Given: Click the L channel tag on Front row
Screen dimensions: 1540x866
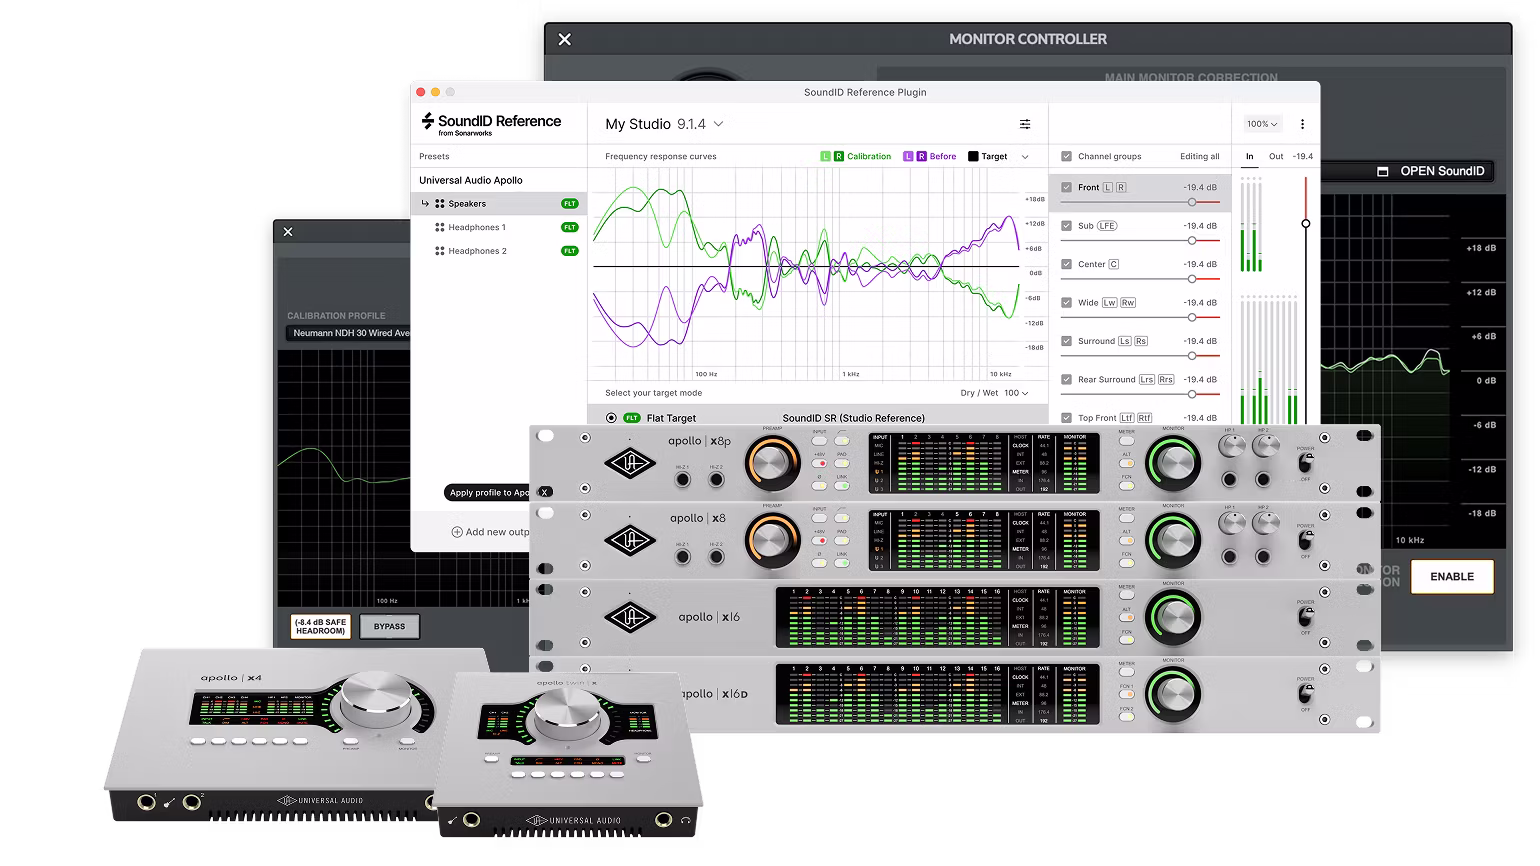Looking at the screenshot, I should tap(1108, 187).
